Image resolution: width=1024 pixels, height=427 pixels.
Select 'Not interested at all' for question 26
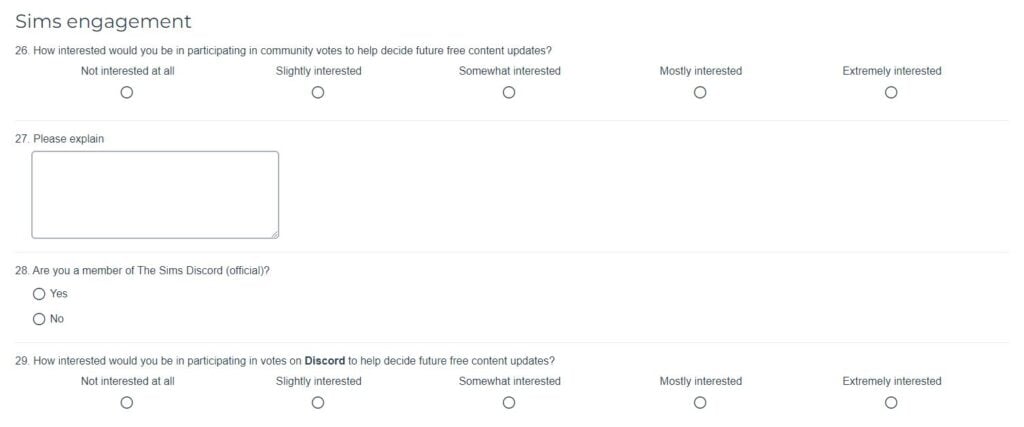tap(127, 93)
